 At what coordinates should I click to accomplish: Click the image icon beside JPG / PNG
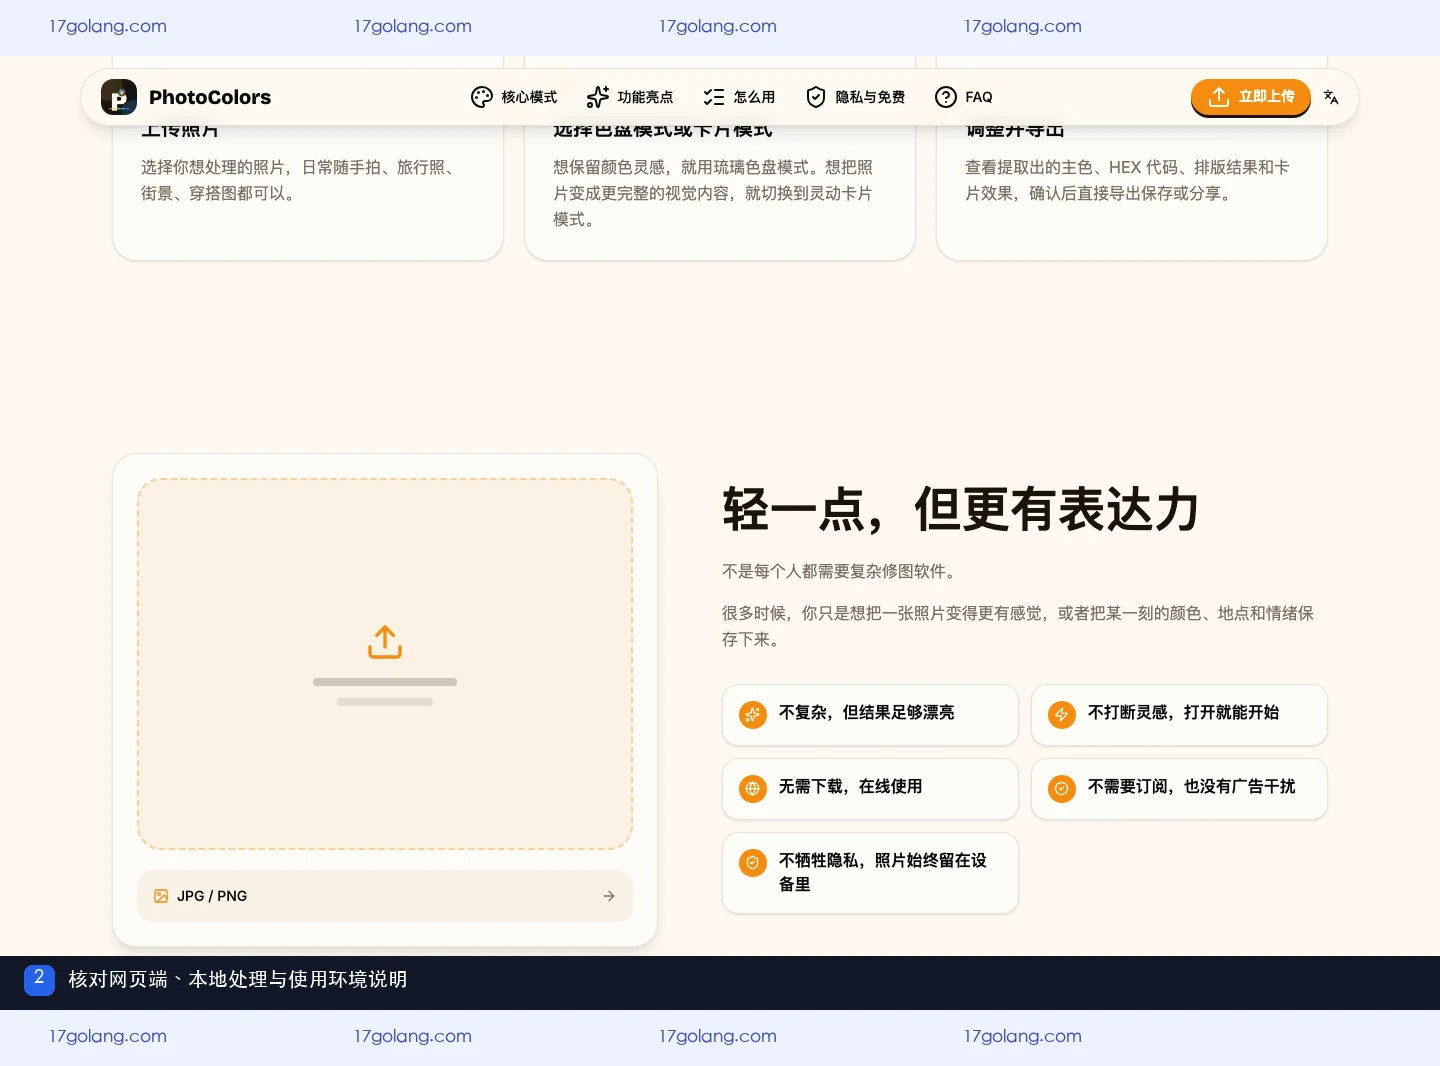coord(161,896)
